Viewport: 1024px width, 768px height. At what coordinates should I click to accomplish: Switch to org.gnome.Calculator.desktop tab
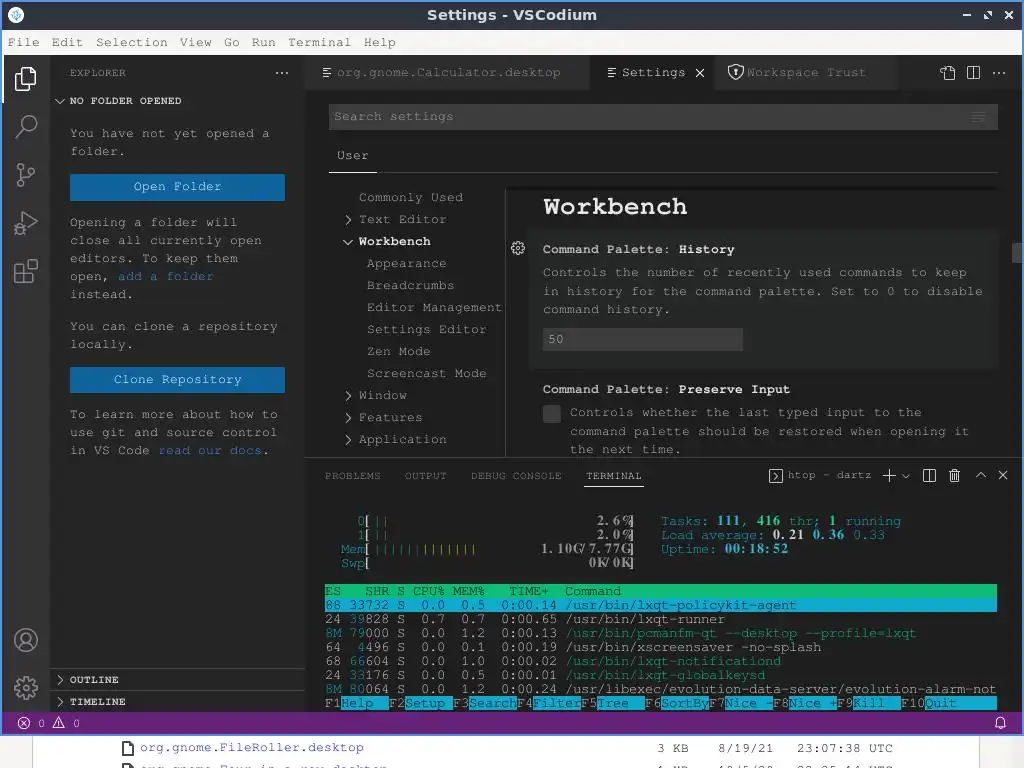[447, 72]
